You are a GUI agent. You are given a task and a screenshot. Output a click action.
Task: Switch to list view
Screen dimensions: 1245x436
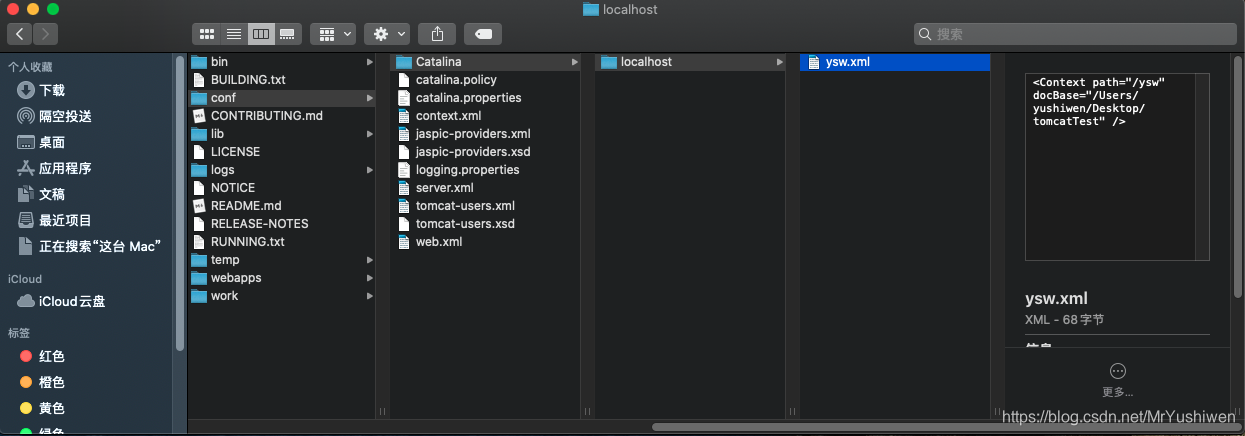tap(233, 34)
